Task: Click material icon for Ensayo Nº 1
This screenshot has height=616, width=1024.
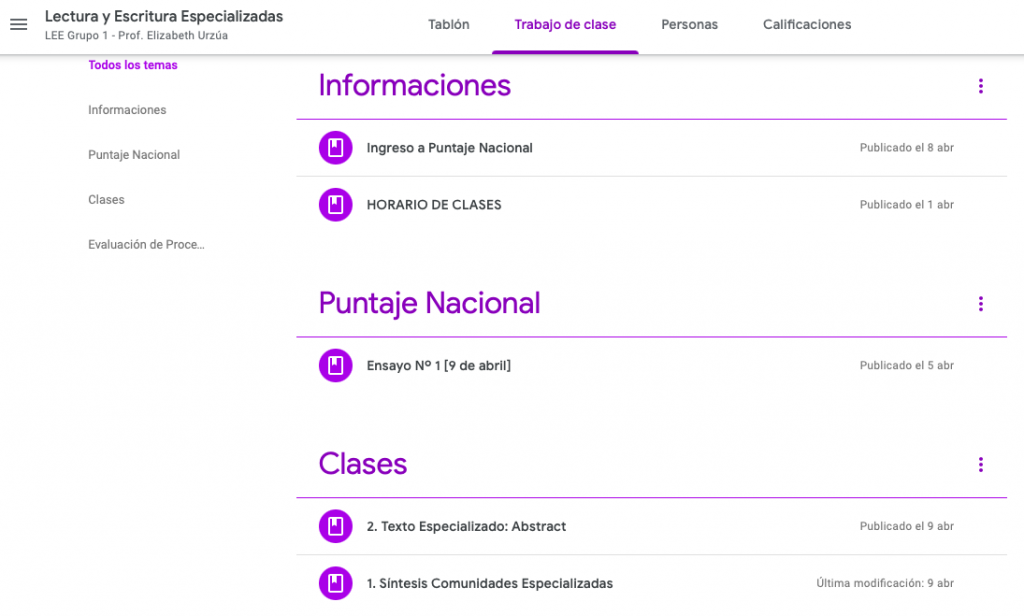Action: click(335, 366)
